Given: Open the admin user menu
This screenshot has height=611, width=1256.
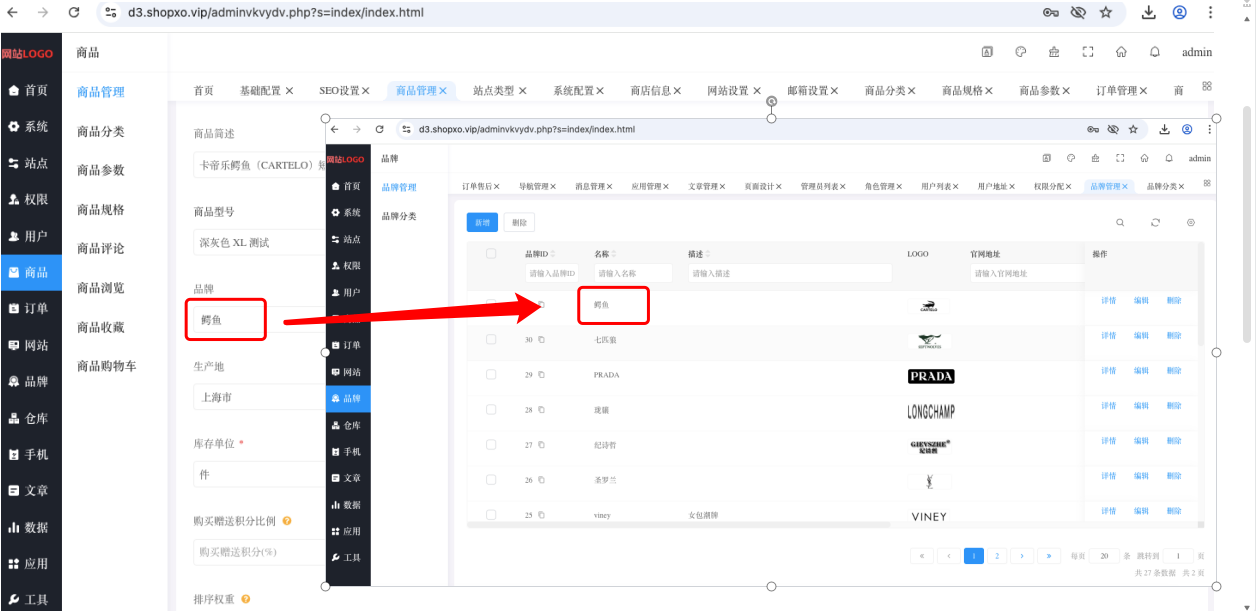Looking at the screenshot, I should pos(1197,52).
